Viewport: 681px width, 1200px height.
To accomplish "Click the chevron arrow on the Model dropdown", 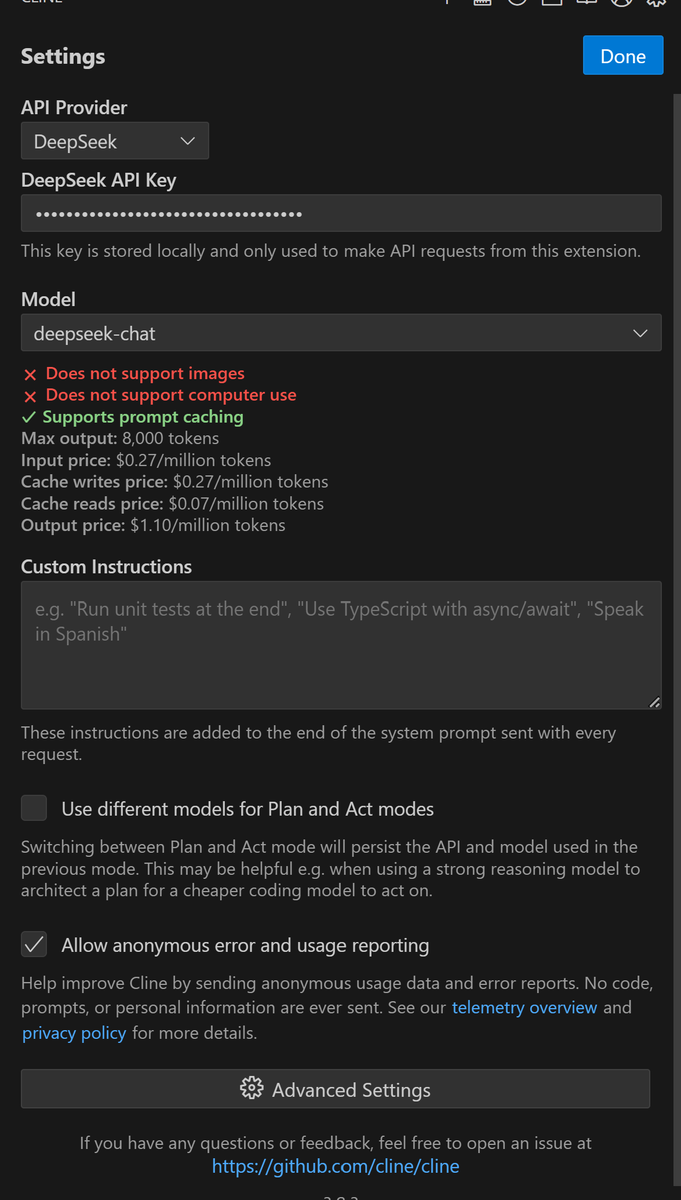I will click(640, 333).
